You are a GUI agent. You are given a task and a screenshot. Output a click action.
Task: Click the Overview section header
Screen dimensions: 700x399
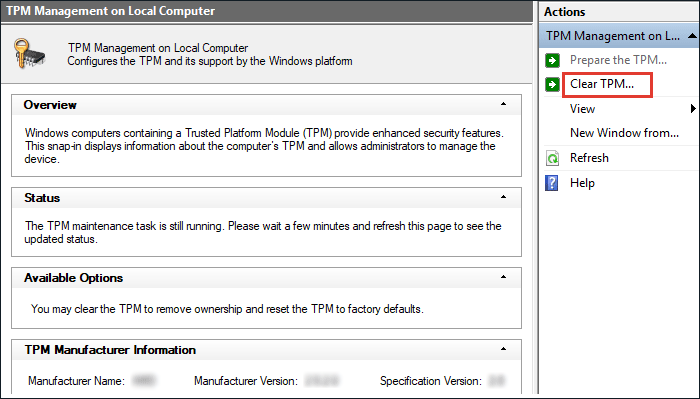50,105
